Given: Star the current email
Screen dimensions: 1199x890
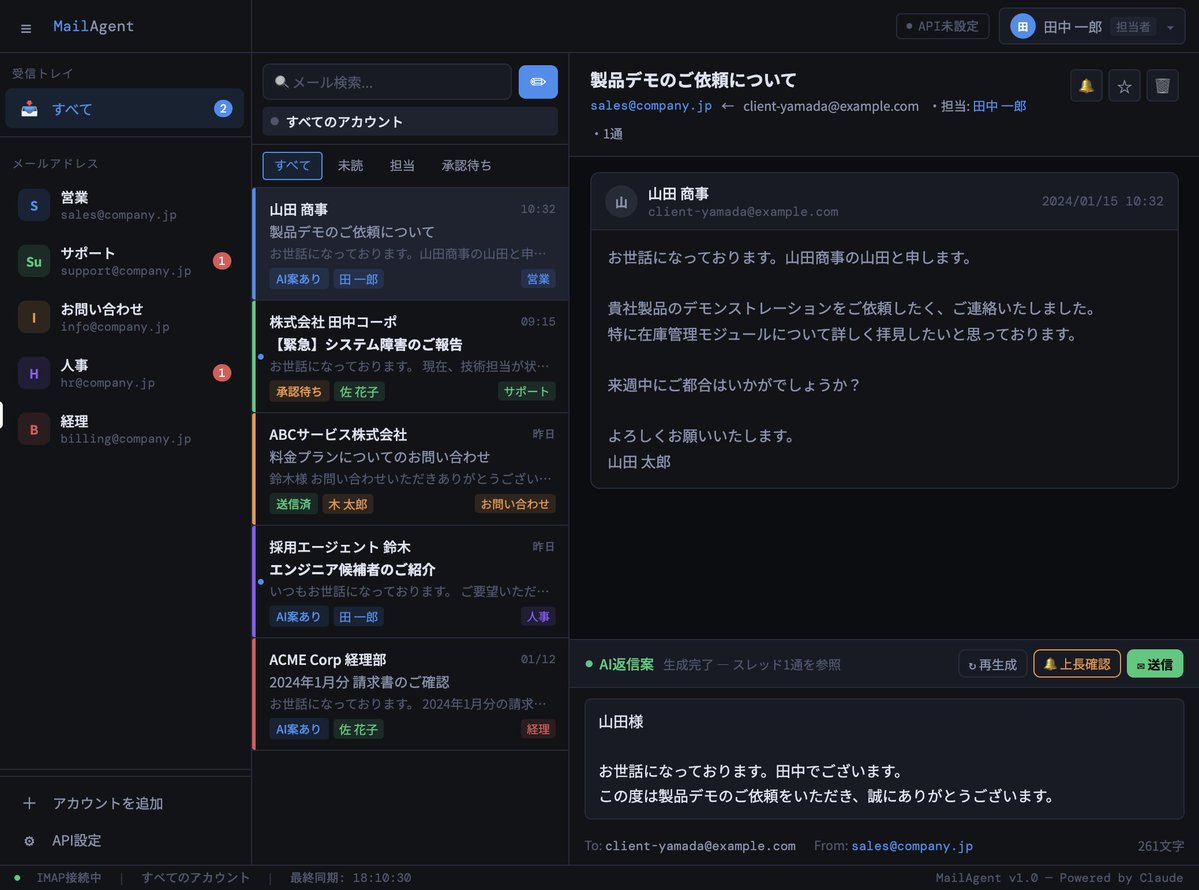Looking at the screenshot, I should [1123, 86].
